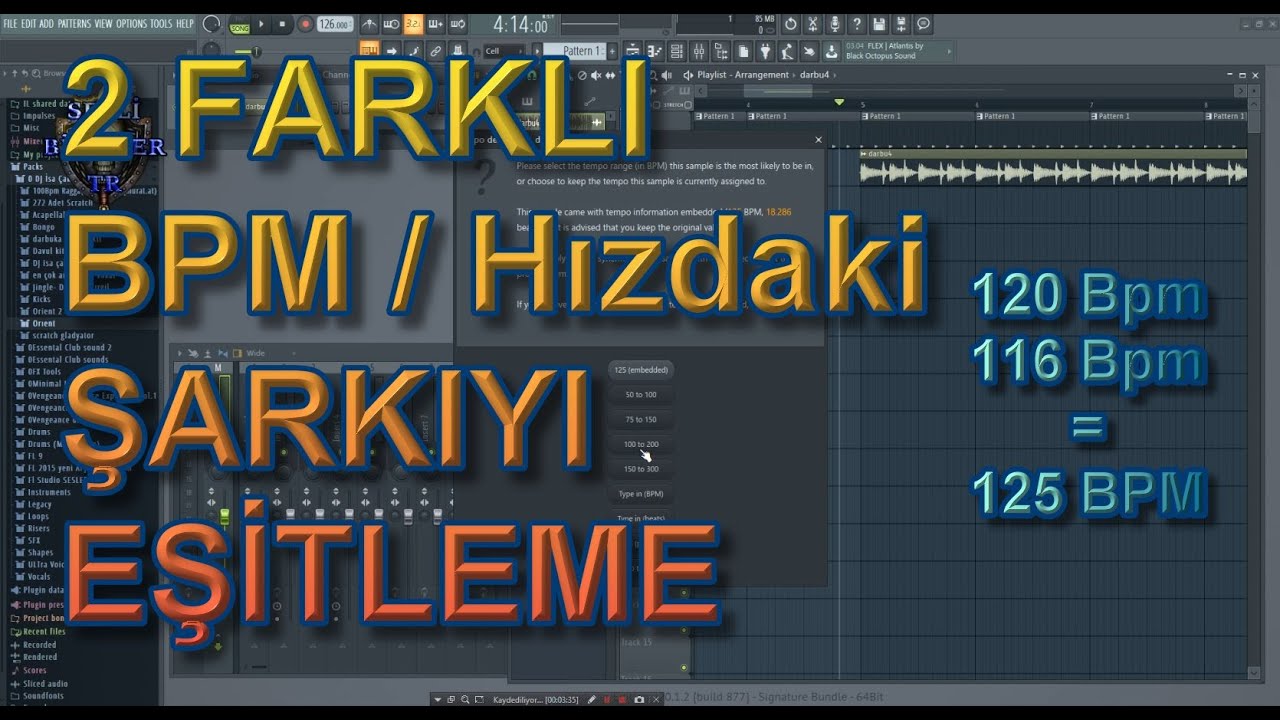Expand the Orient folder in browser
This screenshot has height=720, width=1280.
36,323
